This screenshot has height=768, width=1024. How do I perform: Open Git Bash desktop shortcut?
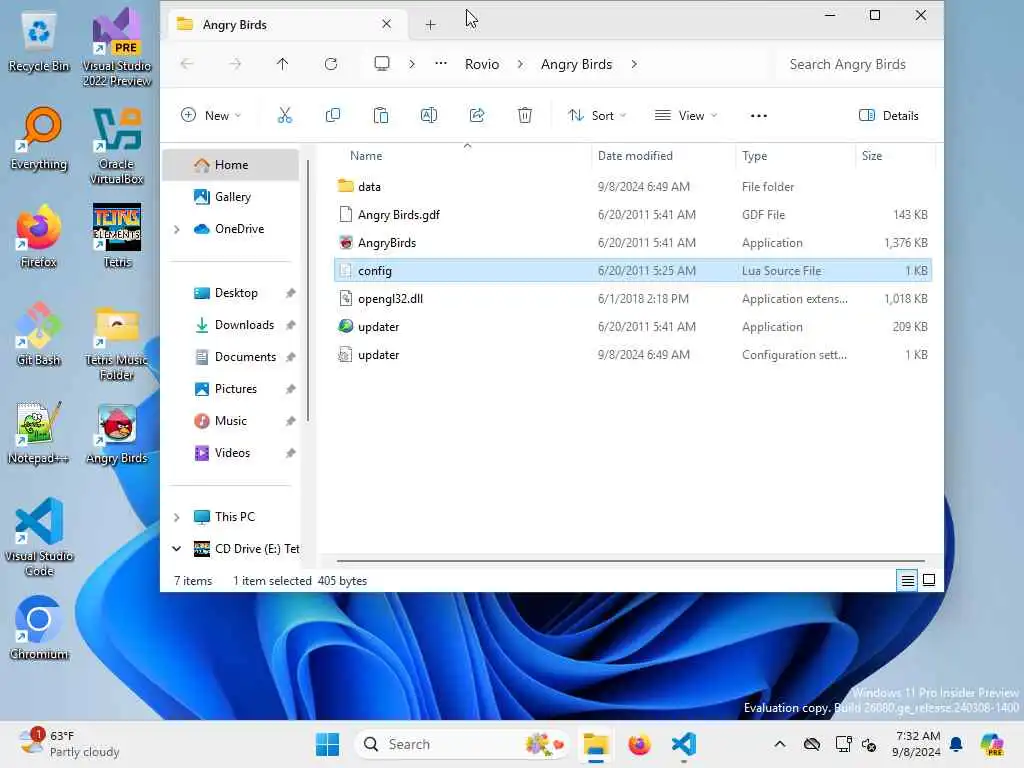[x=39, y=334]
